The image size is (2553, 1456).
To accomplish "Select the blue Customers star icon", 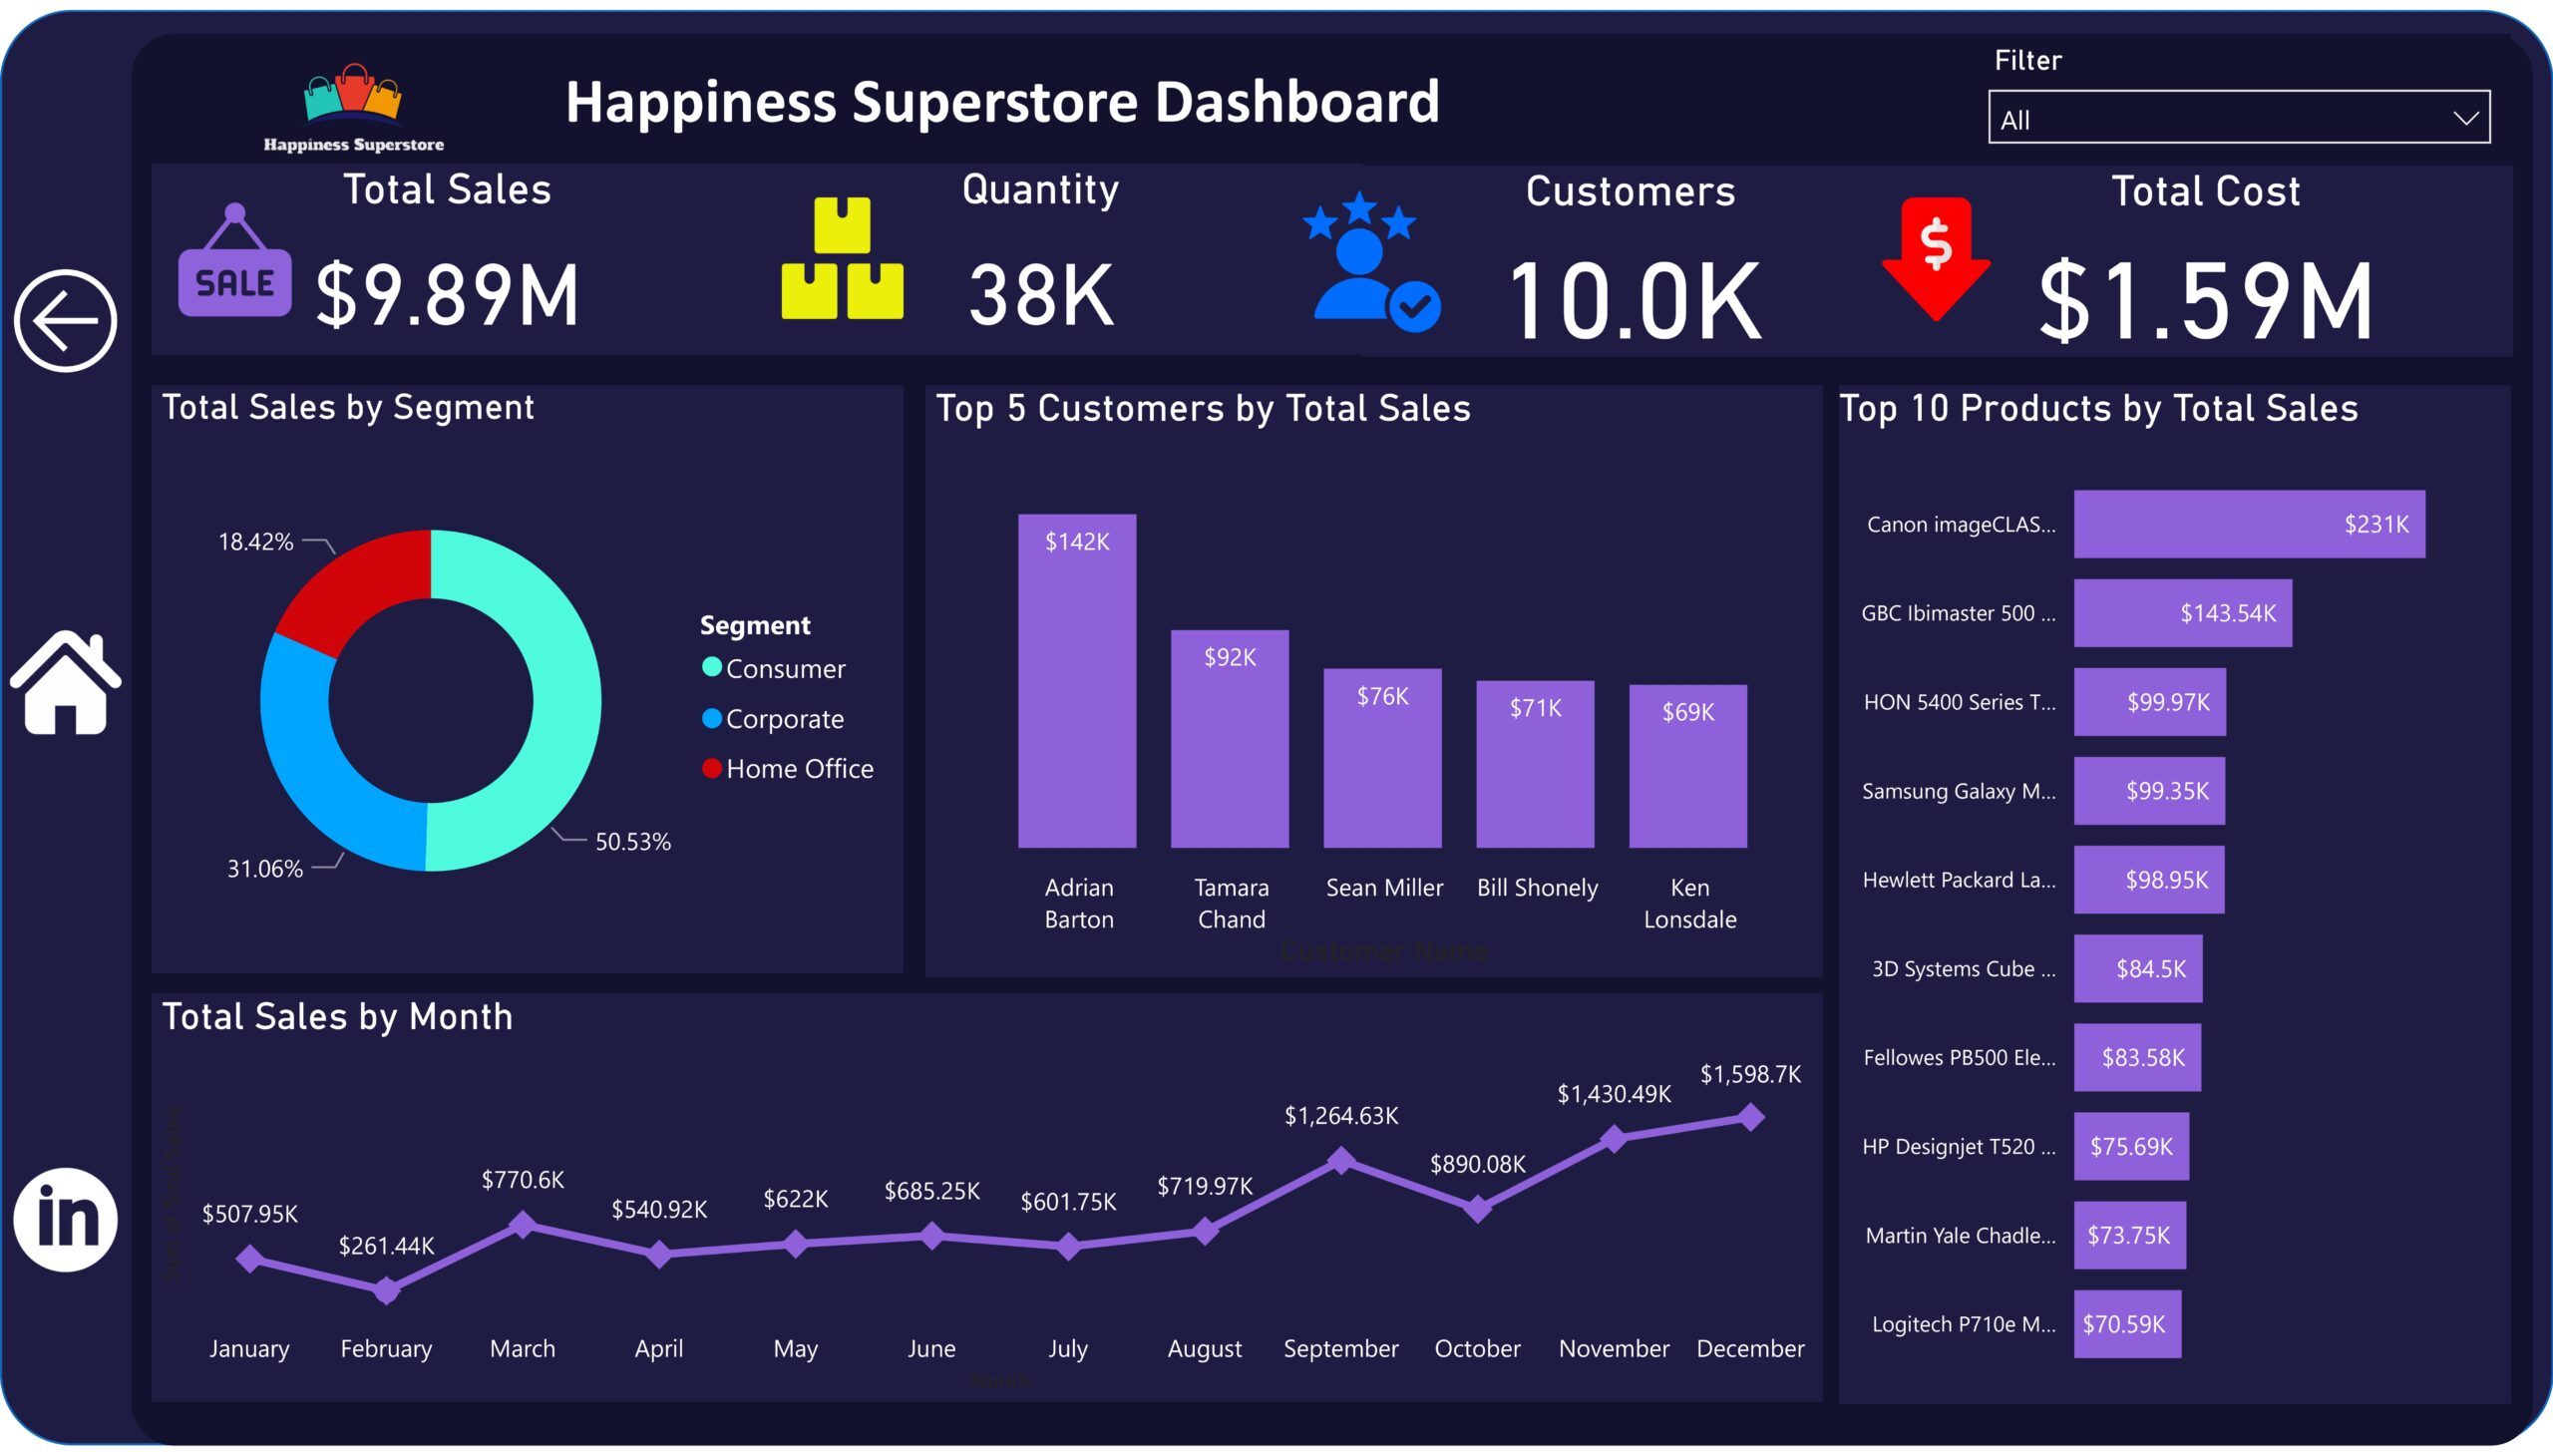I will click(x=1371, y=261).
